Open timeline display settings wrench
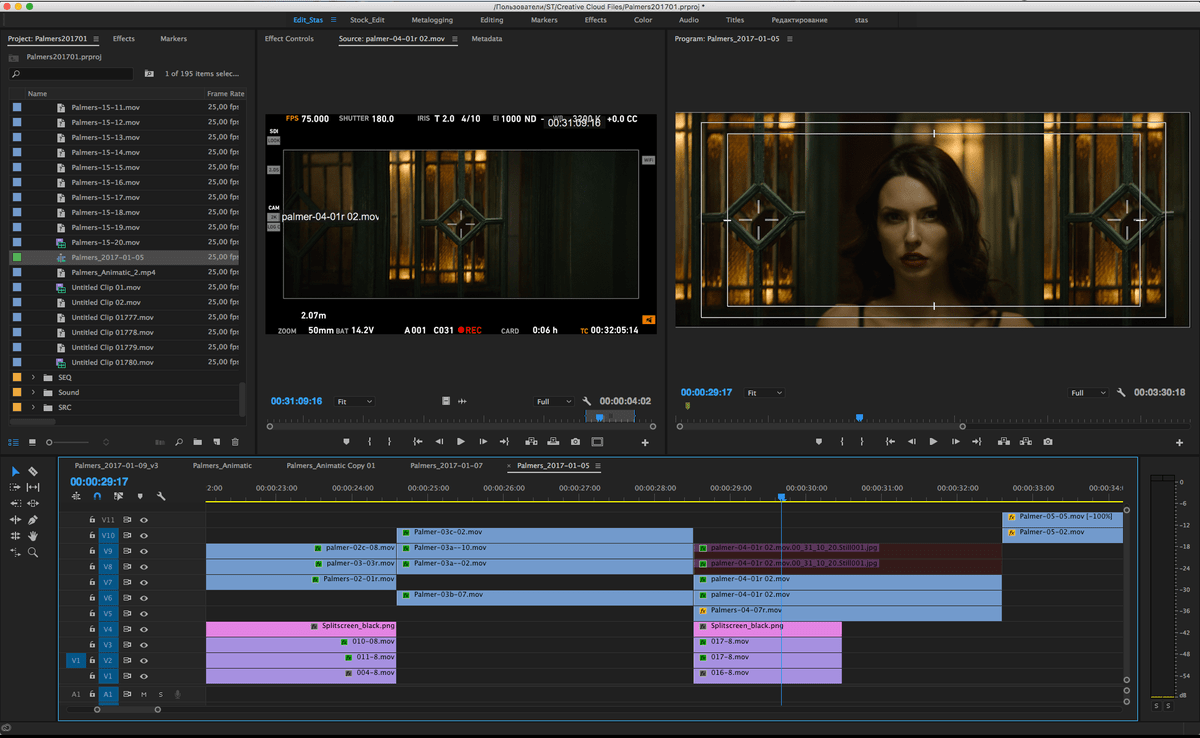The height and width of the screenshot is (738, 1200). click(x=160, y=496)
